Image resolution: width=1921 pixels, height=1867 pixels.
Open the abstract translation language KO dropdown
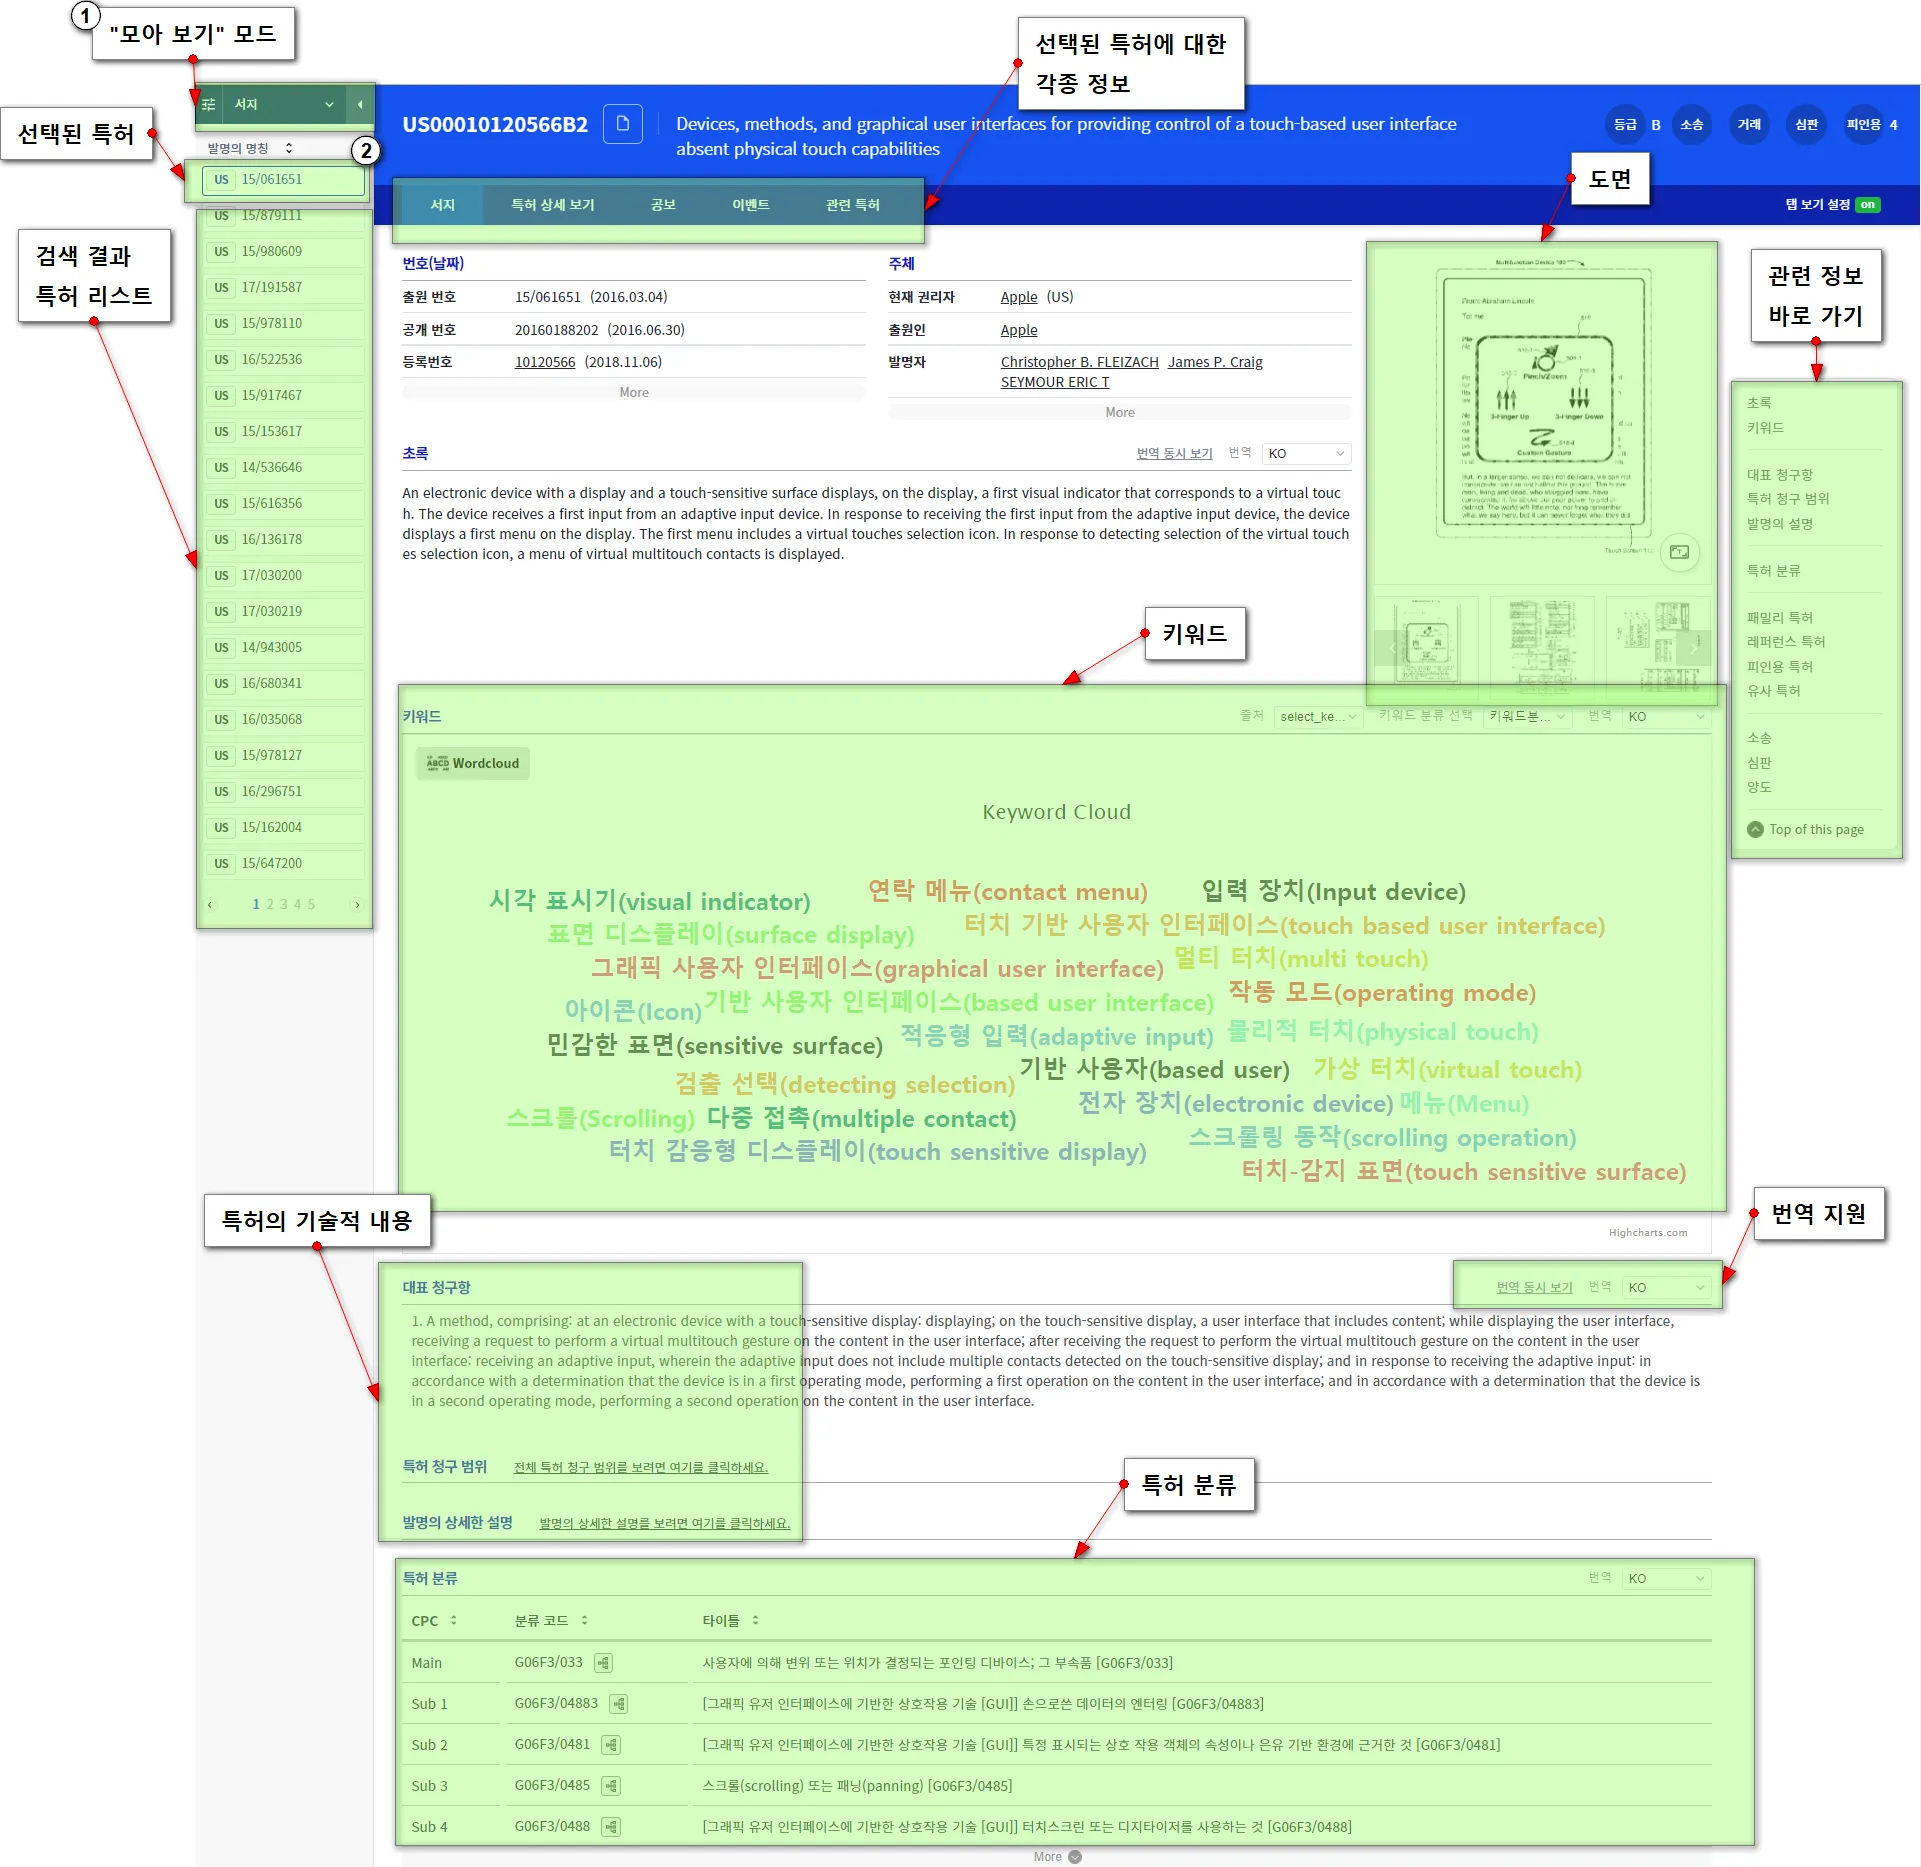point(1305,454)
